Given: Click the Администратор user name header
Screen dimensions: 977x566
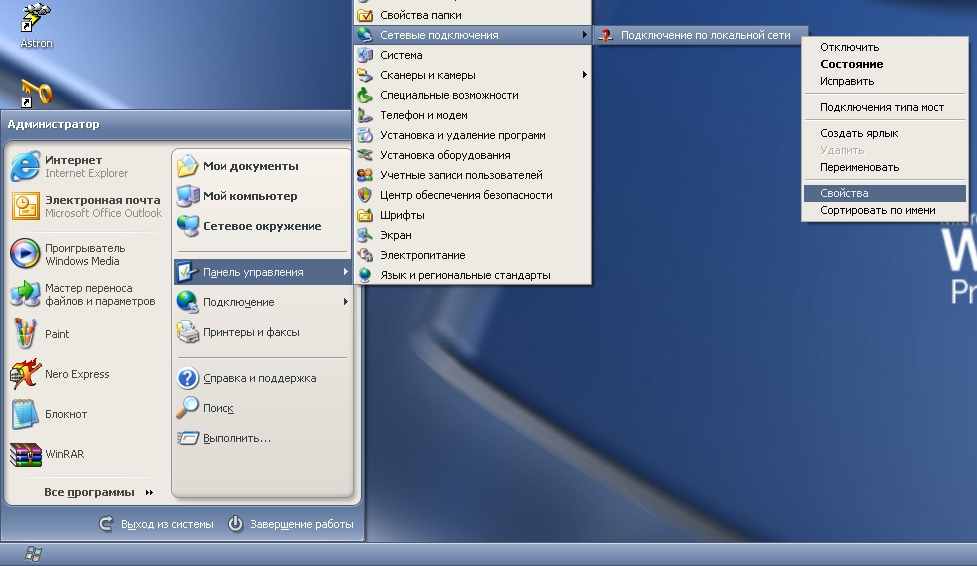Looking at the screenshot, I should coord(54,124).
